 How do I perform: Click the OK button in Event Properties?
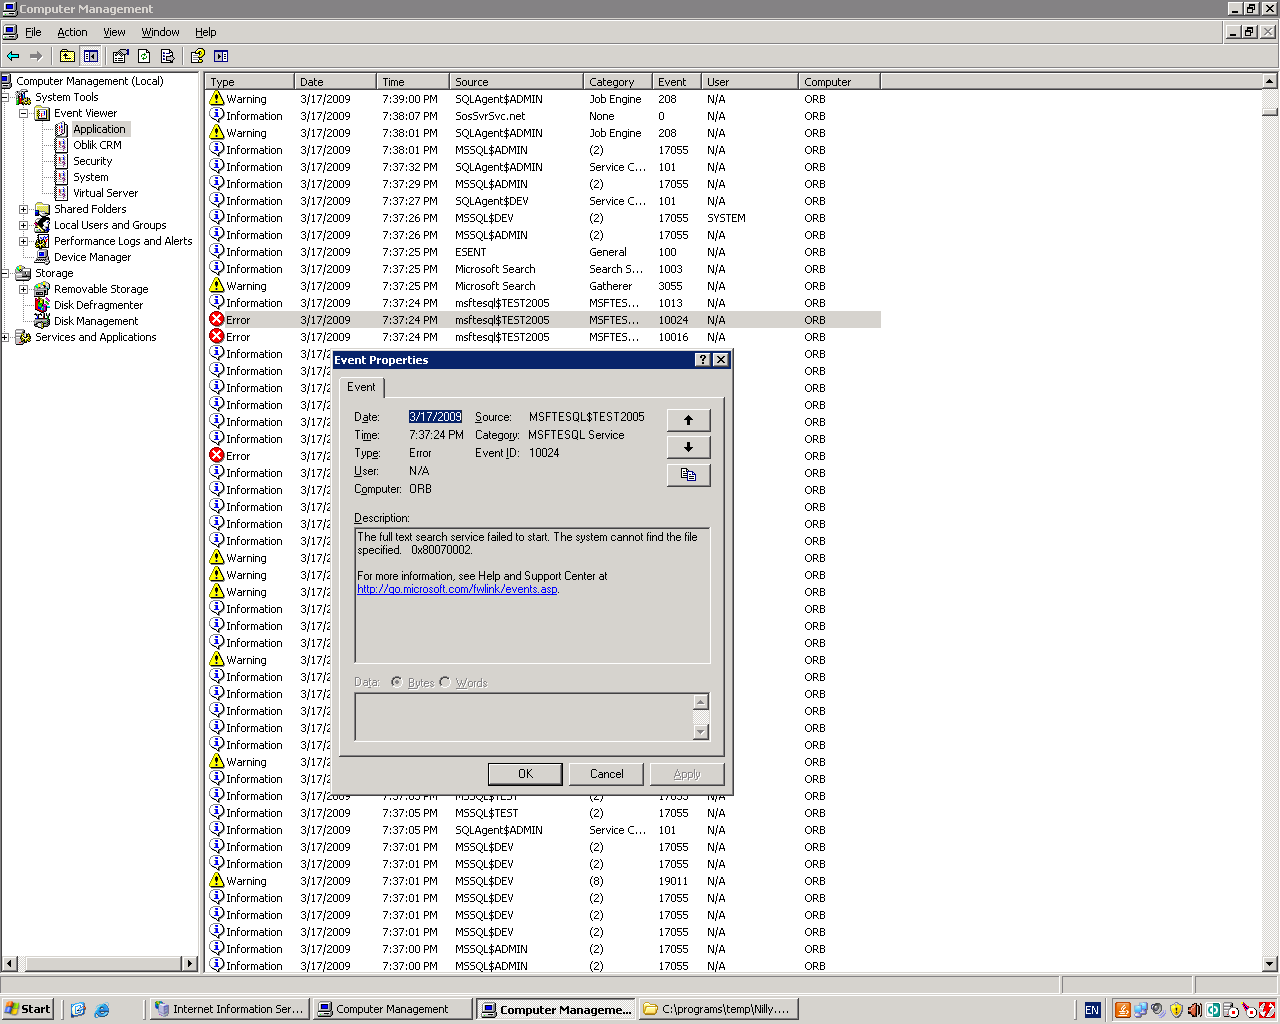[x=525, y=774]
